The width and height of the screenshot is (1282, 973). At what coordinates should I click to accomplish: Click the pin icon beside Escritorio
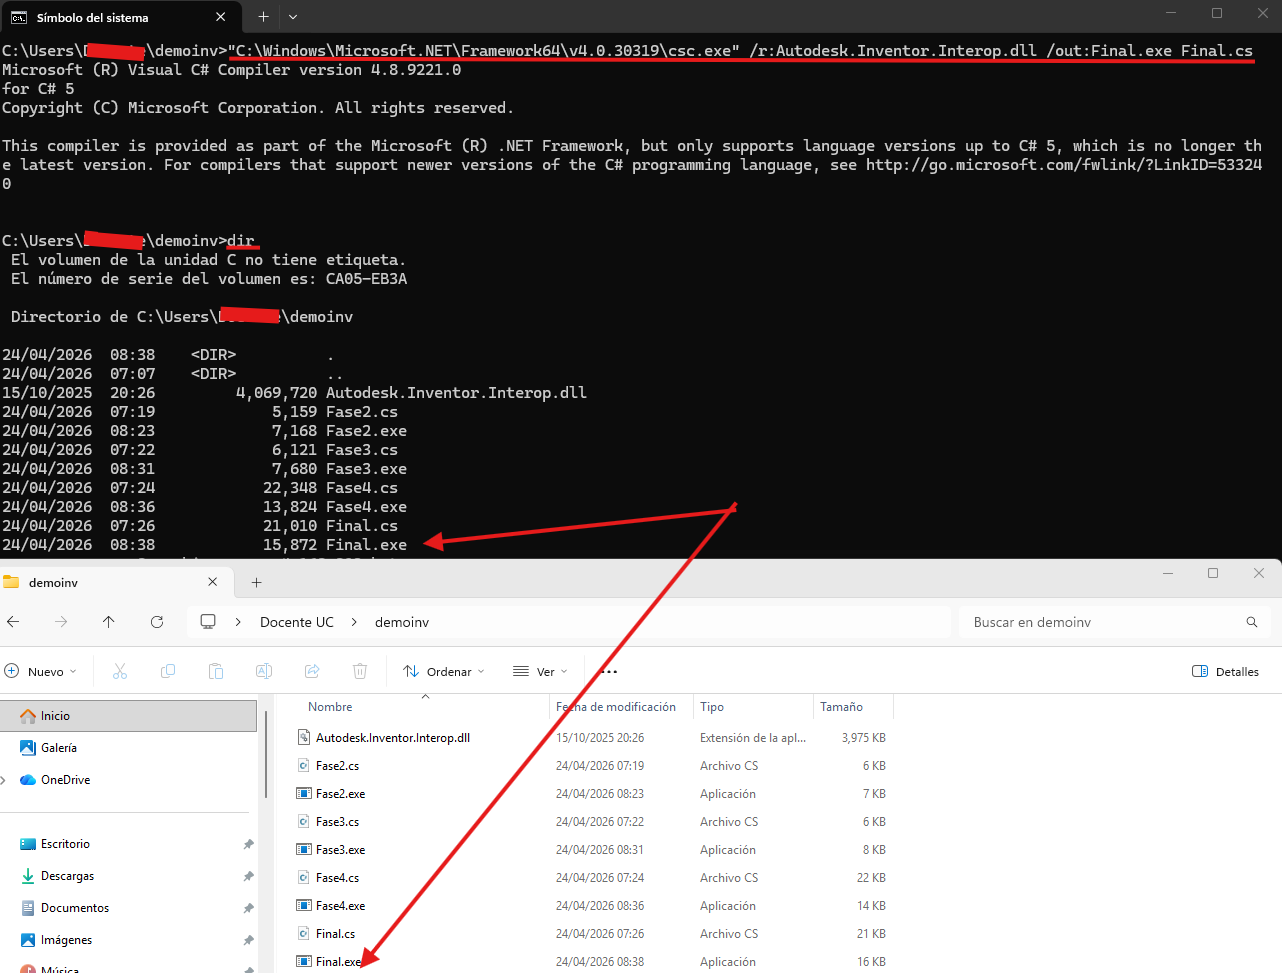point(248,844)
